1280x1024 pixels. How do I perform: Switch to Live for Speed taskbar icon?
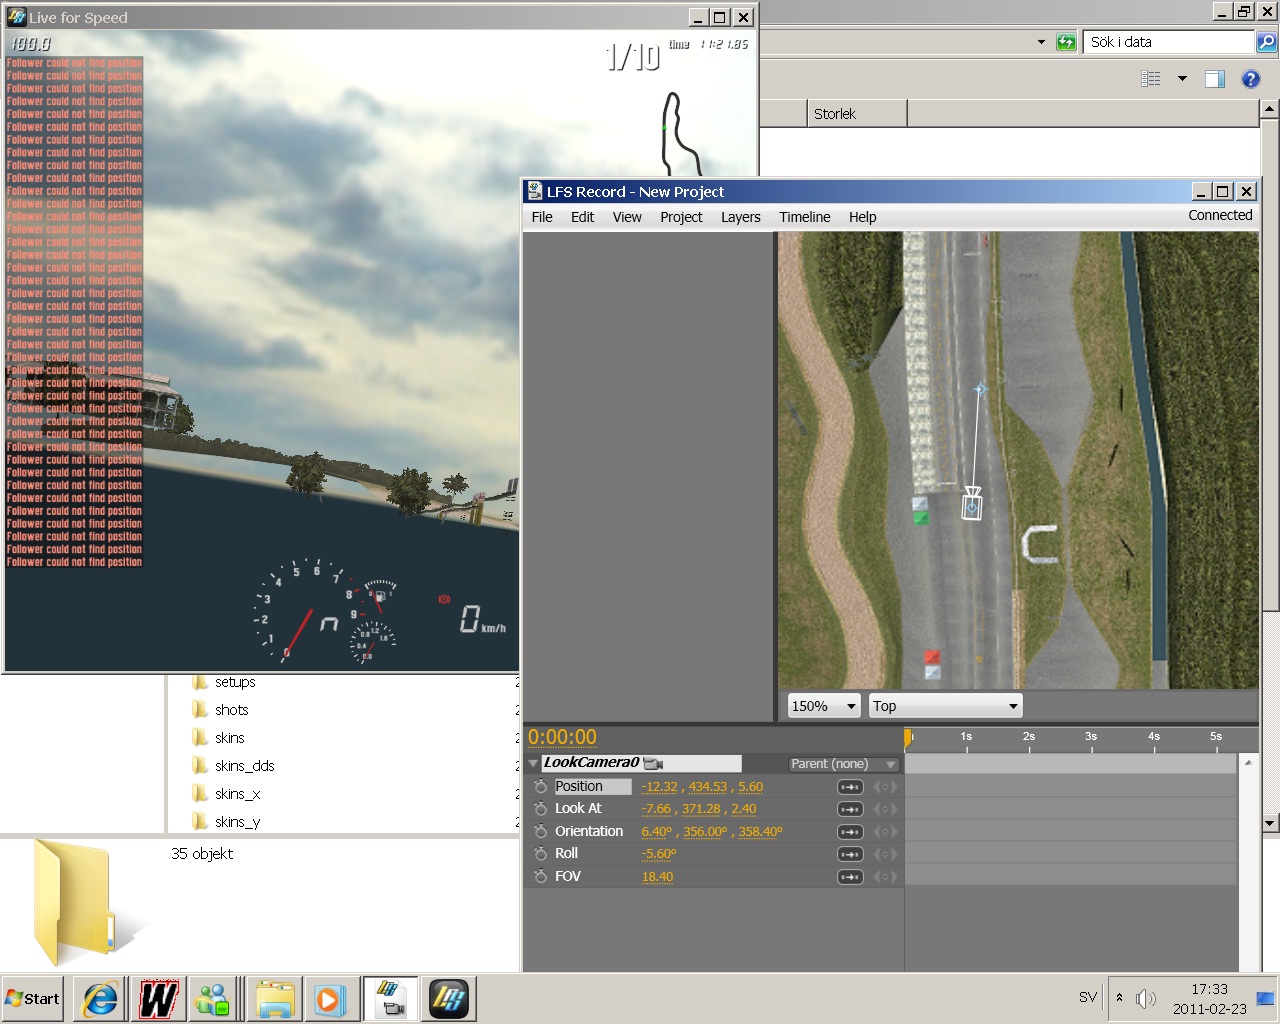(x=449, y=999)
